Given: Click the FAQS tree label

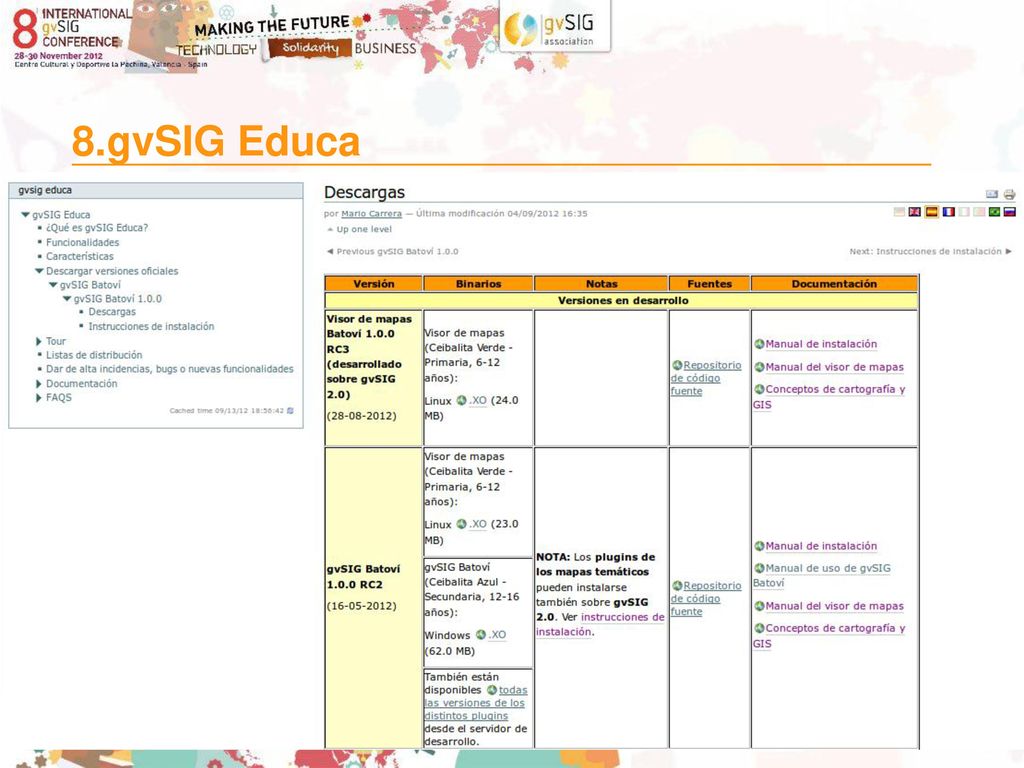Looking at the screenshot, I should (x=59, y=397).
